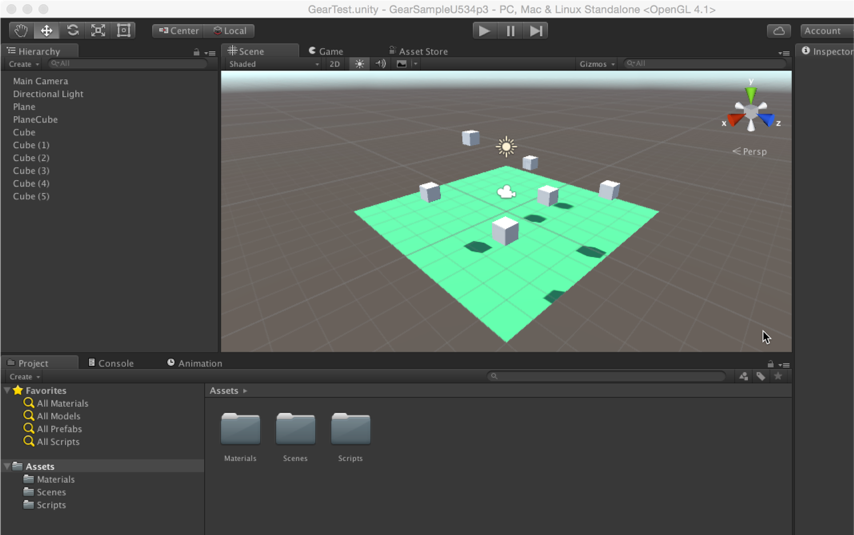This screenshot has width=854, height=535.
Task: Toggle the Hierarchy panel lock
Action: click(196, 52)
